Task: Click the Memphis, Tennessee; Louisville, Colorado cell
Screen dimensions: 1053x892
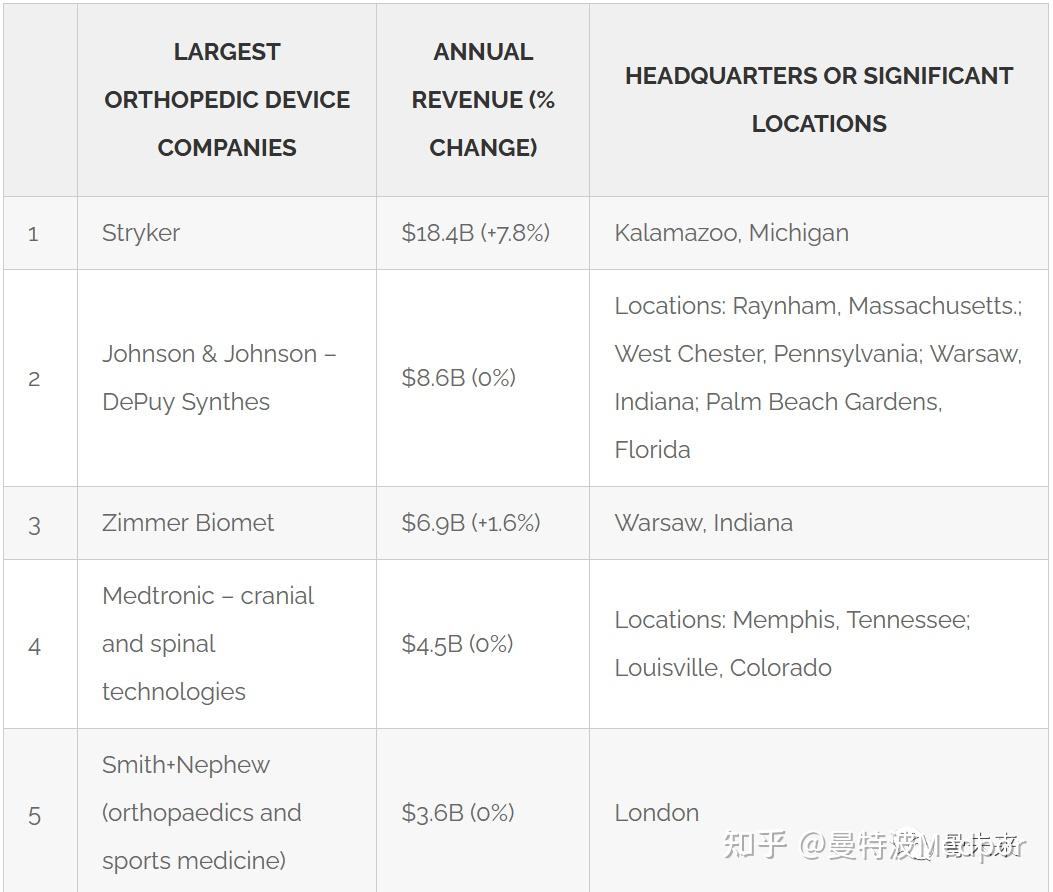Action: [792, 644]
